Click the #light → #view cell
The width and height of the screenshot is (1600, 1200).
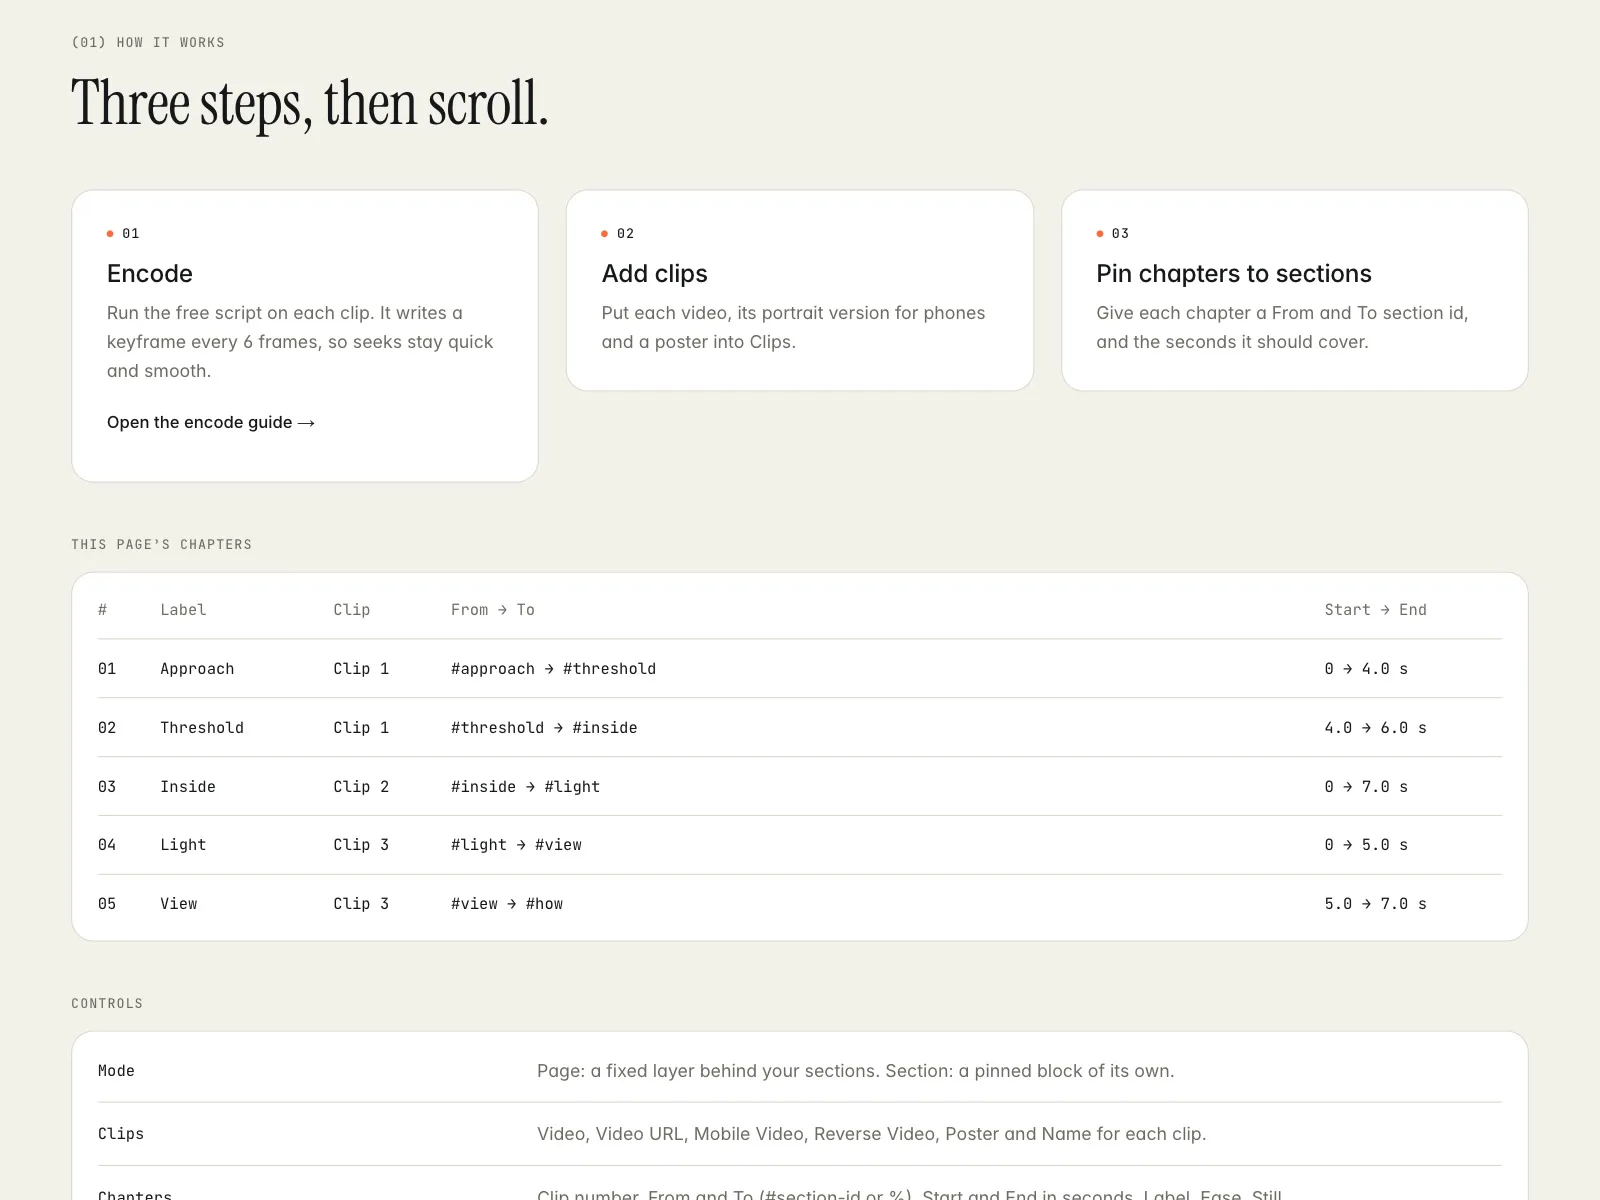tap(516, 845)
